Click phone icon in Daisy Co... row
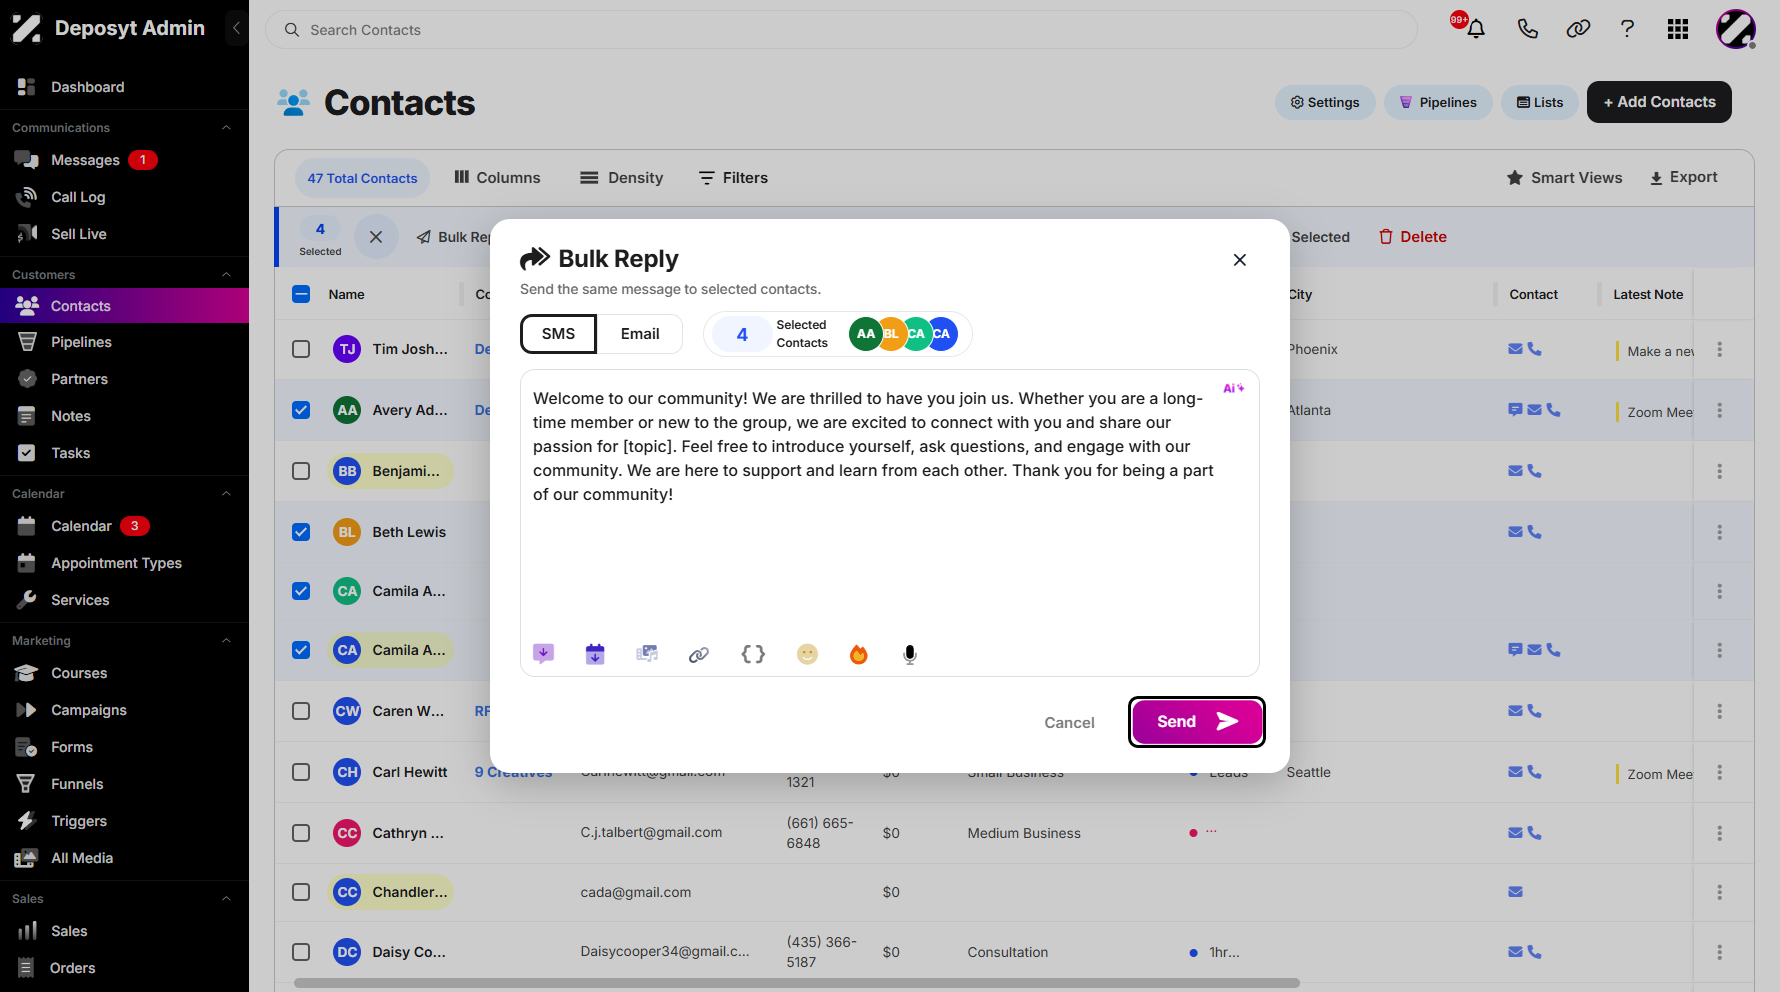Screen dimensions: 1780x992 [1534, 952]
